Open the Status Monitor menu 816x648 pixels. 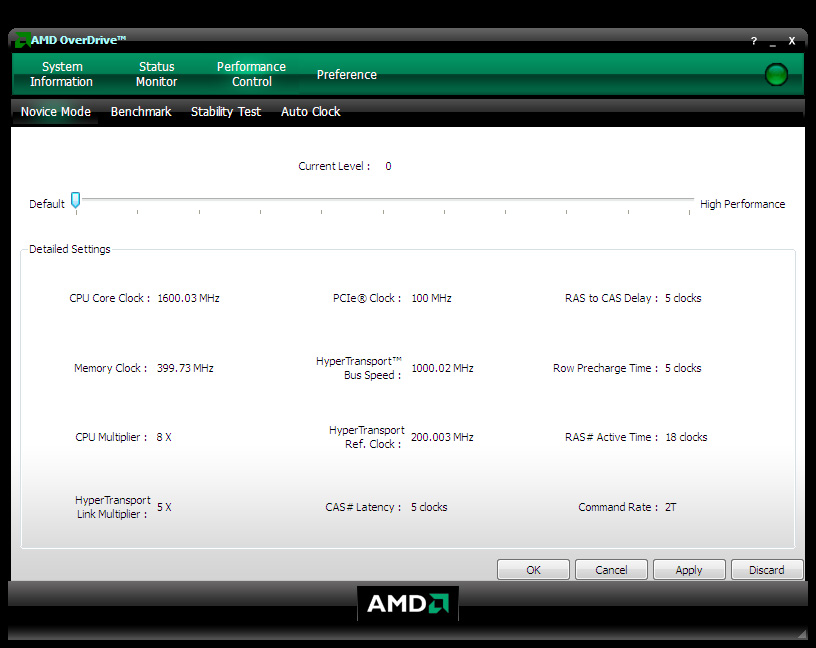[x=156, y=74]
